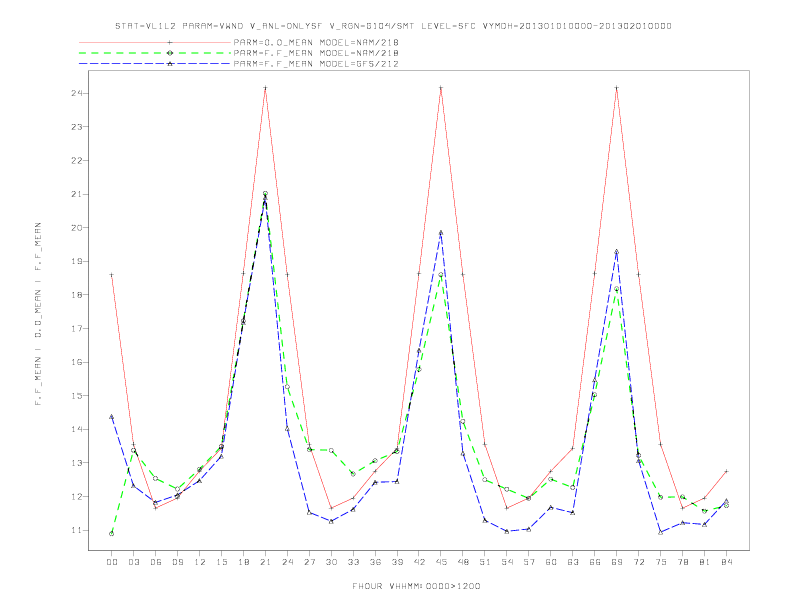Screen dimensions: 792x612
Task: Click green circle data point at hour 00
Action: click(x=112, y=534)
